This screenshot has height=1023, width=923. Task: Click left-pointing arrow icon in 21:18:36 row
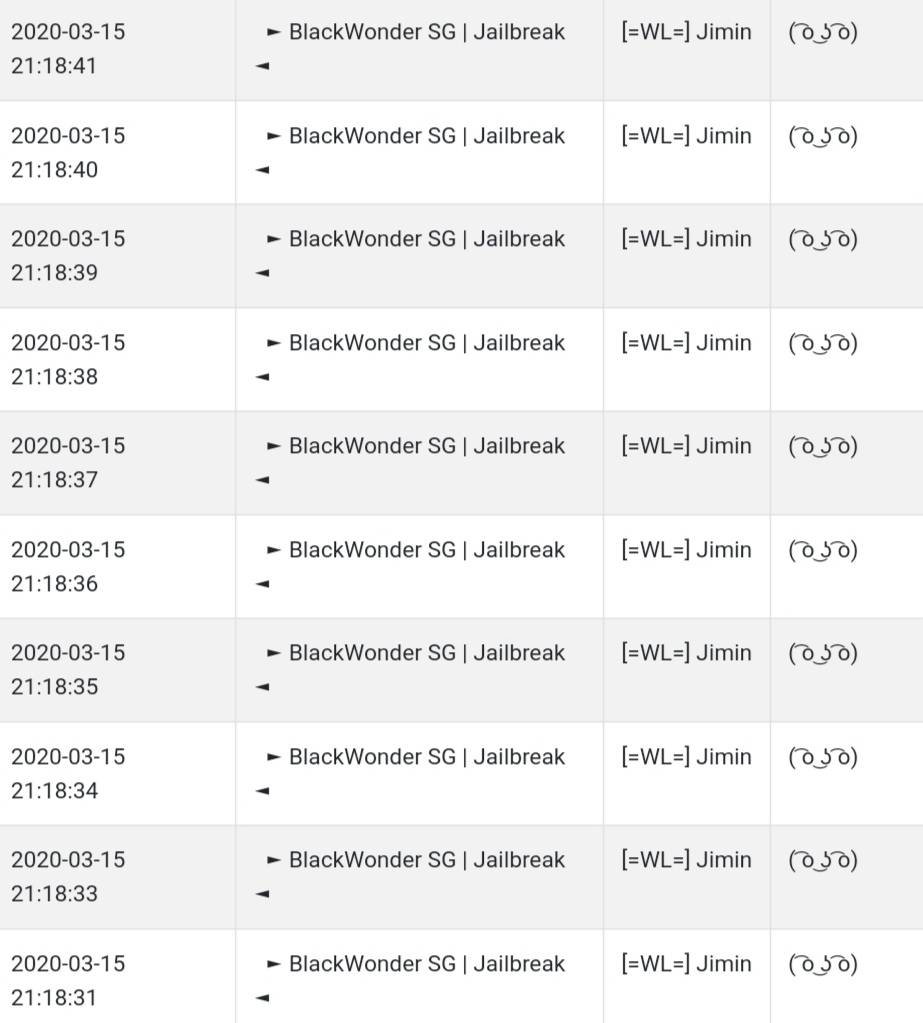coord(262,583)
